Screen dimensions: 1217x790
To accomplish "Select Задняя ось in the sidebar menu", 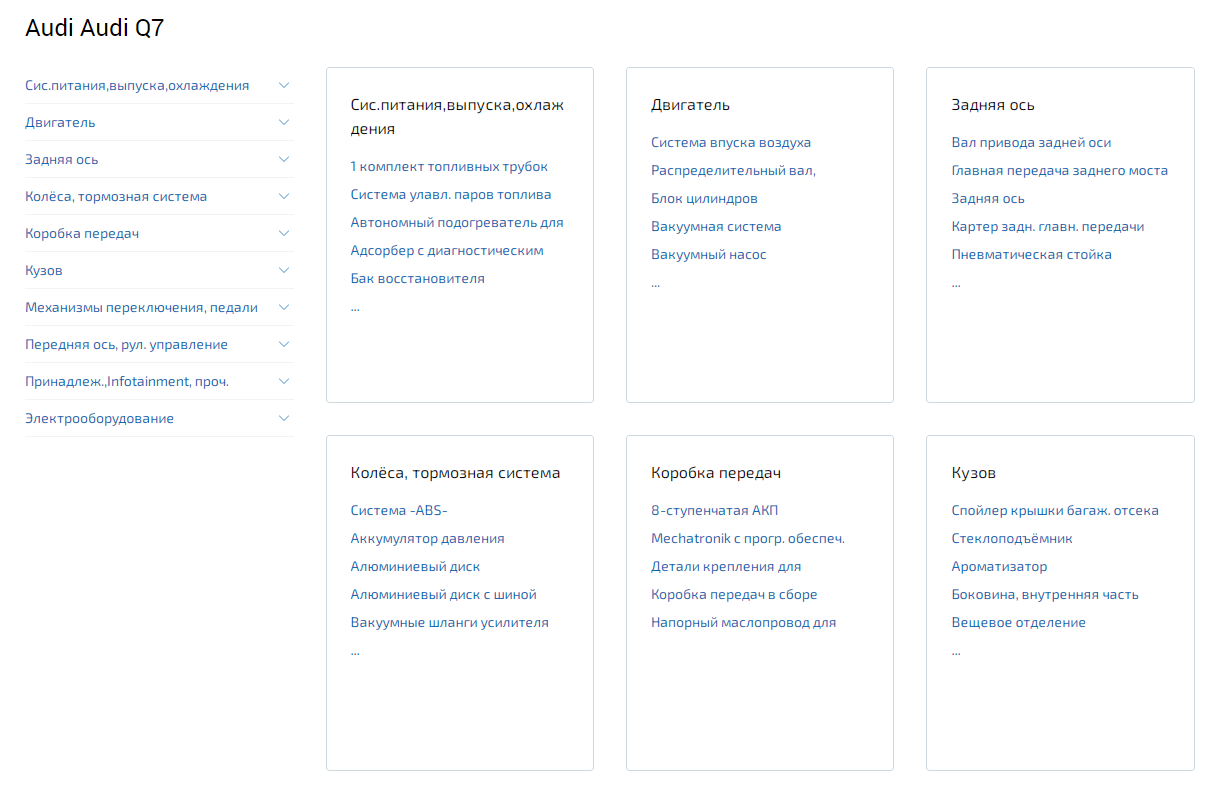I will click(62, 159).
